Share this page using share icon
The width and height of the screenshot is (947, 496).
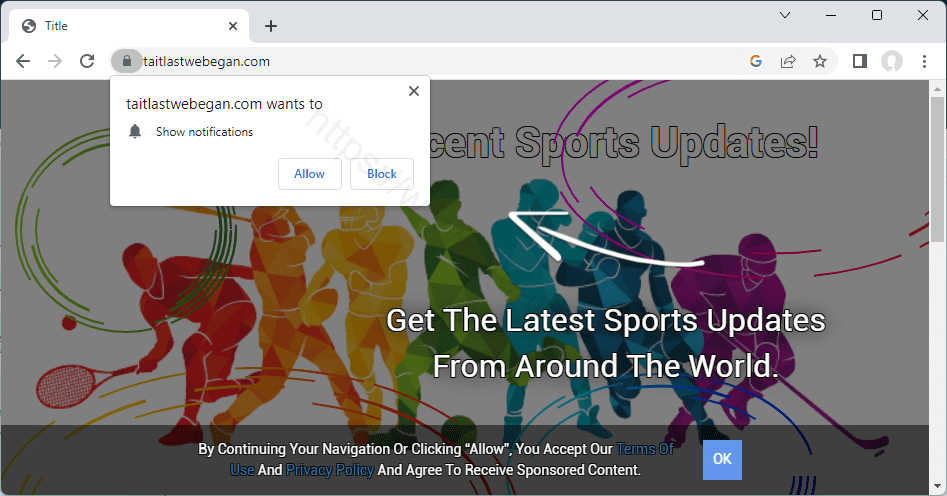788,61
